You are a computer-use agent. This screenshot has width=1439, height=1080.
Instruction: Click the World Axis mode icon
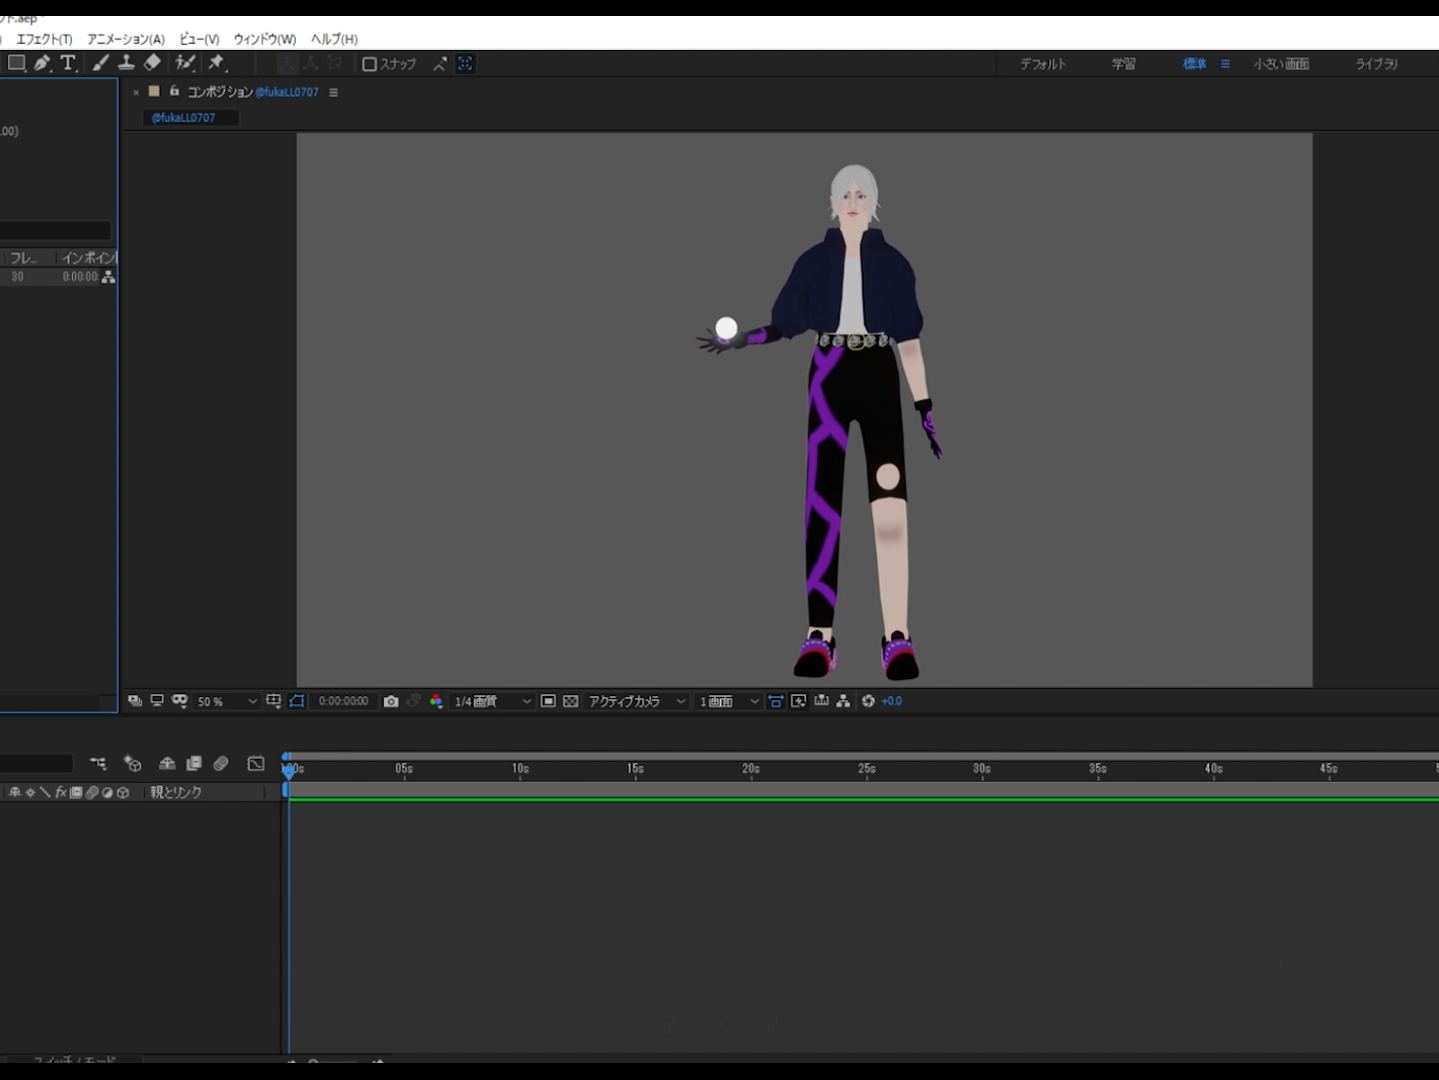click(311, 63)
